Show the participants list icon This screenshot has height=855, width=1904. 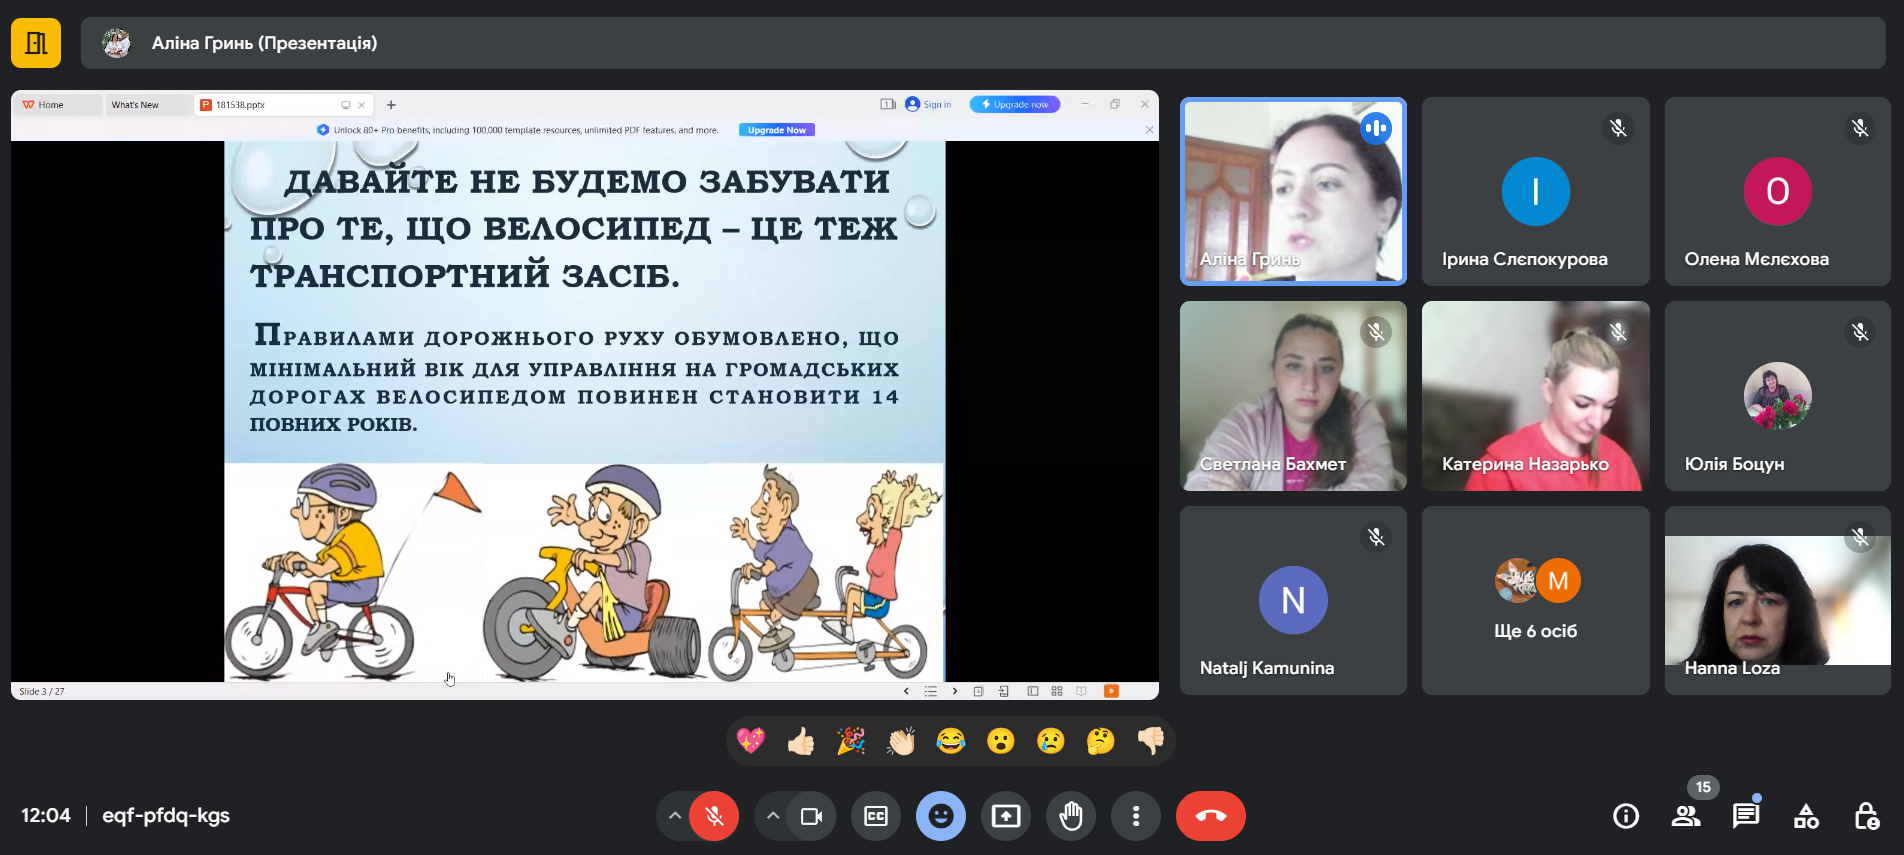click(x=1686, y=816)
